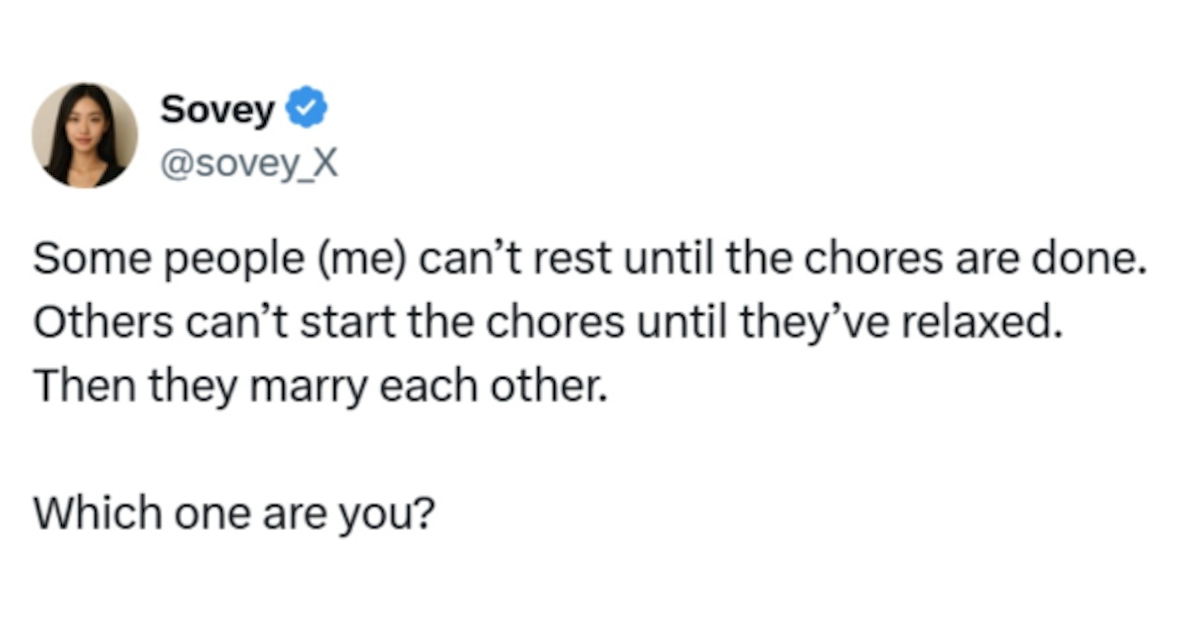Click the "Then they marry each other." line
1200x630 pixels.
point(320,386)
